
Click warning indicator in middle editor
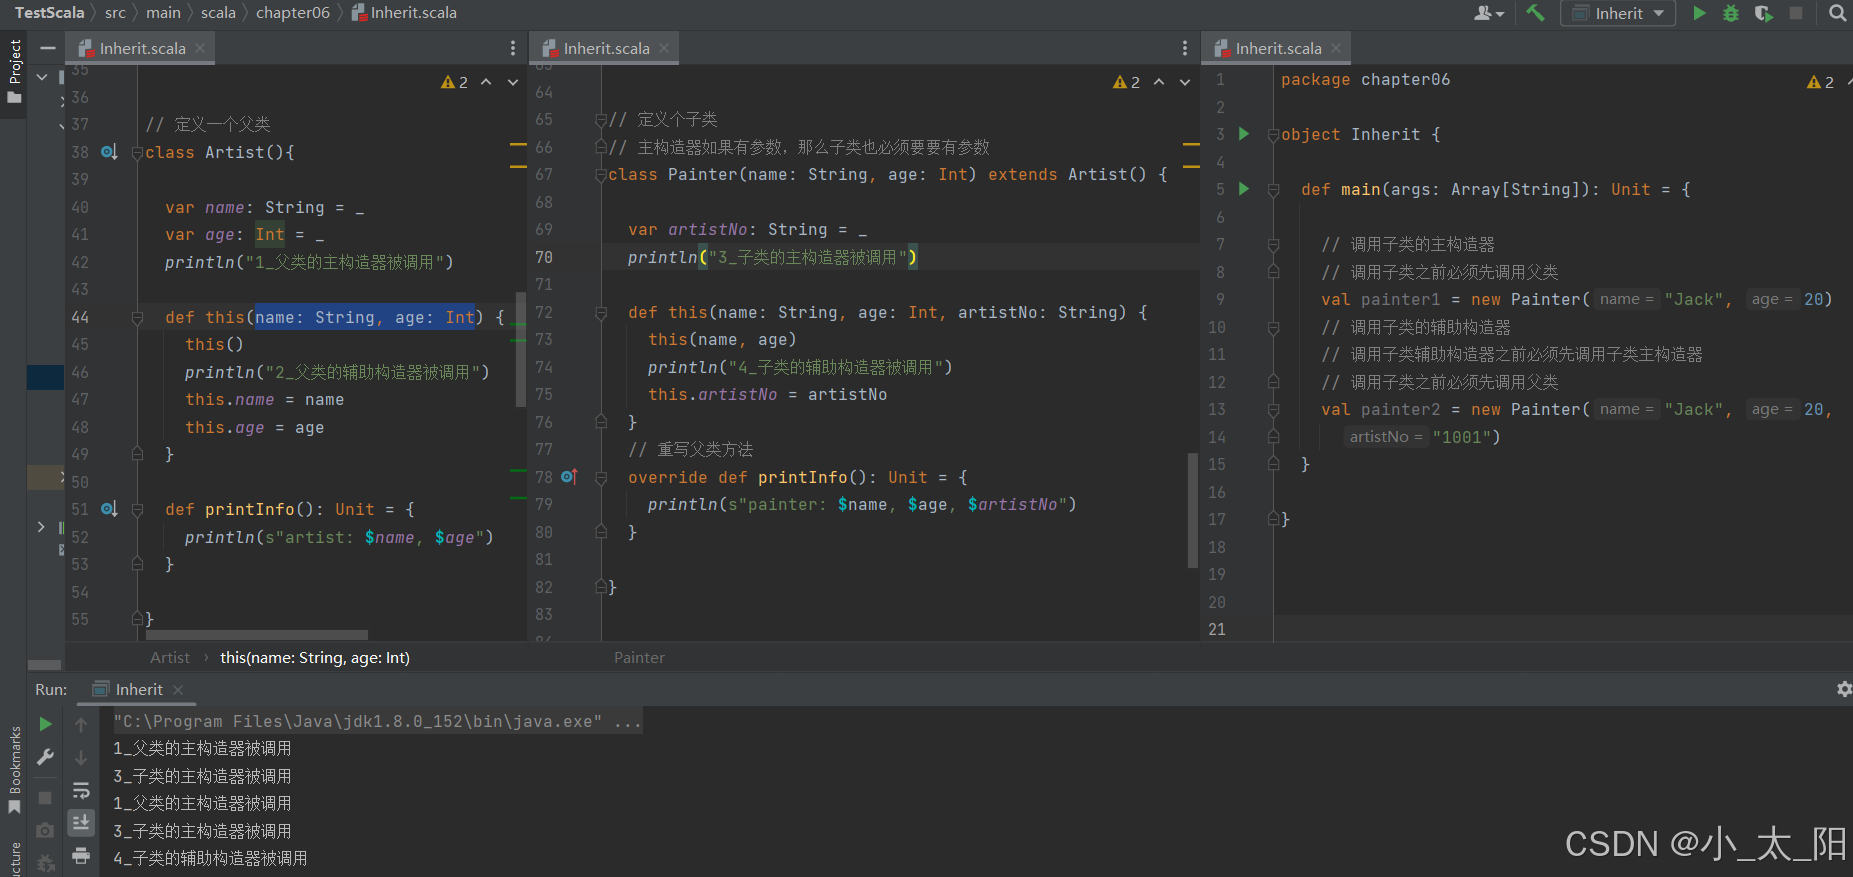(1126, 82)
